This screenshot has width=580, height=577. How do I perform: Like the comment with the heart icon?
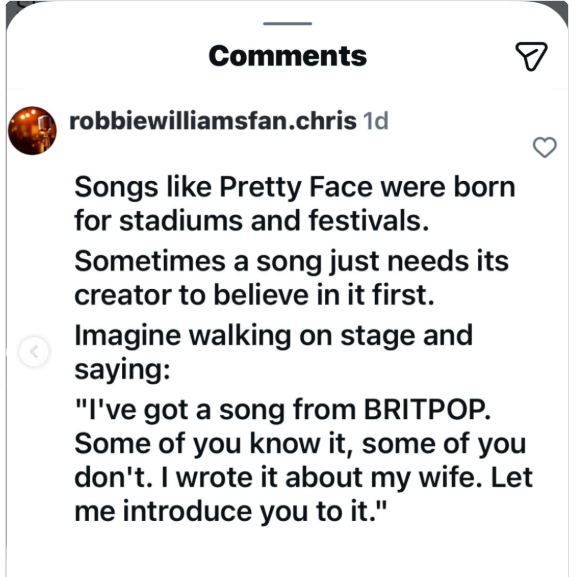point(544,147)
